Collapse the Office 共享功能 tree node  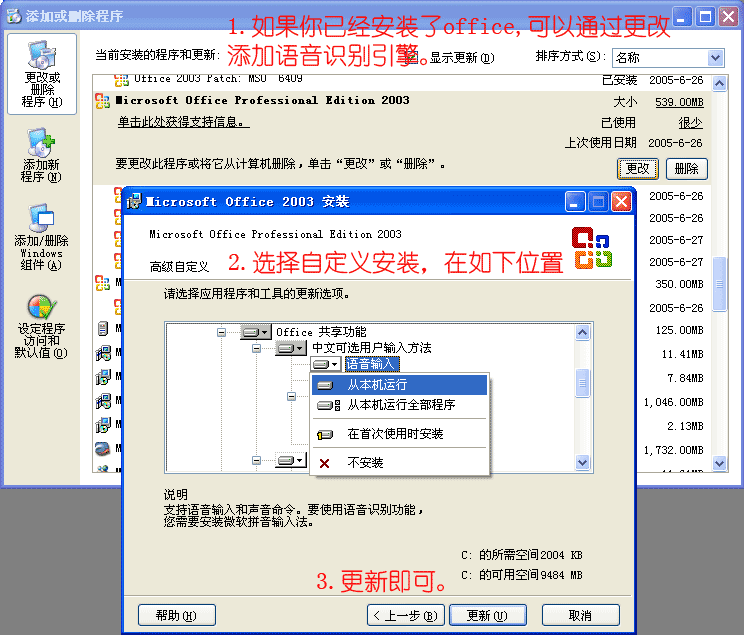[221, 332]
